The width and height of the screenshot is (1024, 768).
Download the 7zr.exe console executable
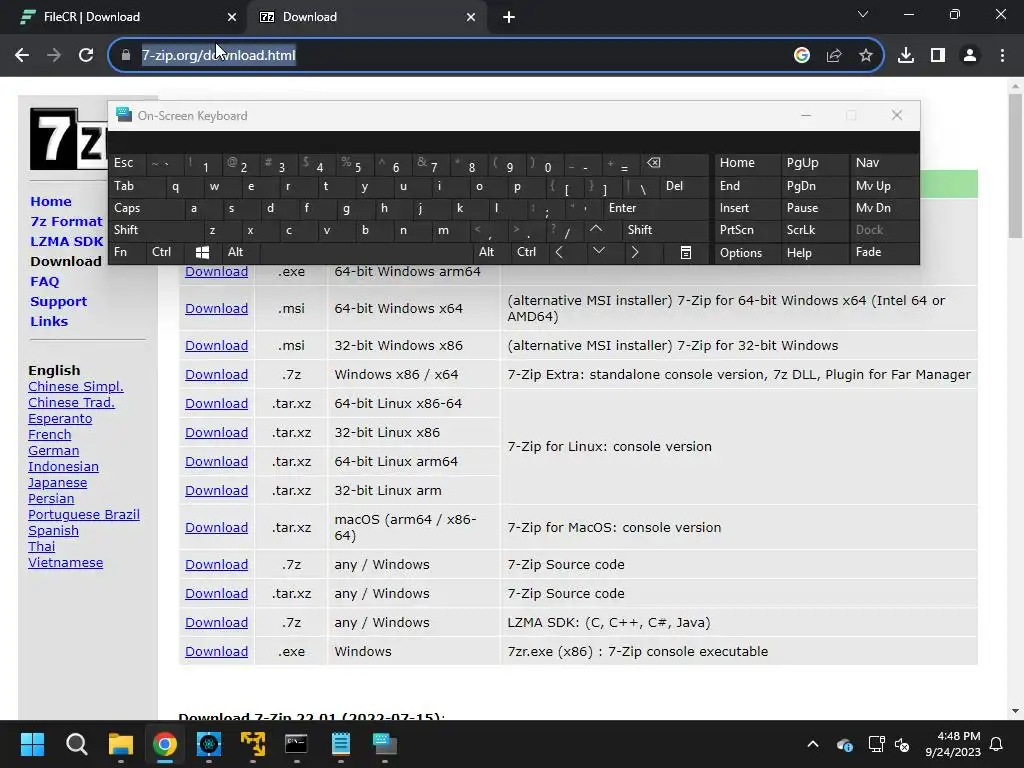(x=216, y=651)
